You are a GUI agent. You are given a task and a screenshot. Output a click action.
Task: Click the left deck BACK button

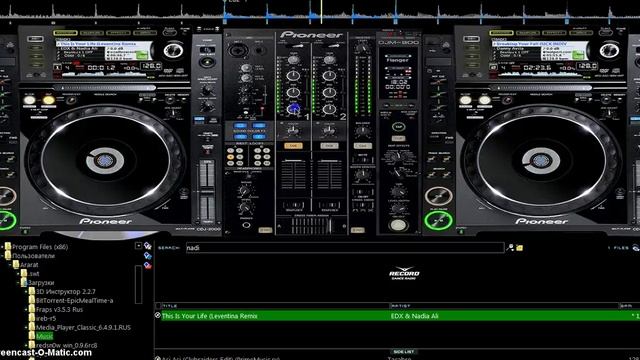[170, 32]
